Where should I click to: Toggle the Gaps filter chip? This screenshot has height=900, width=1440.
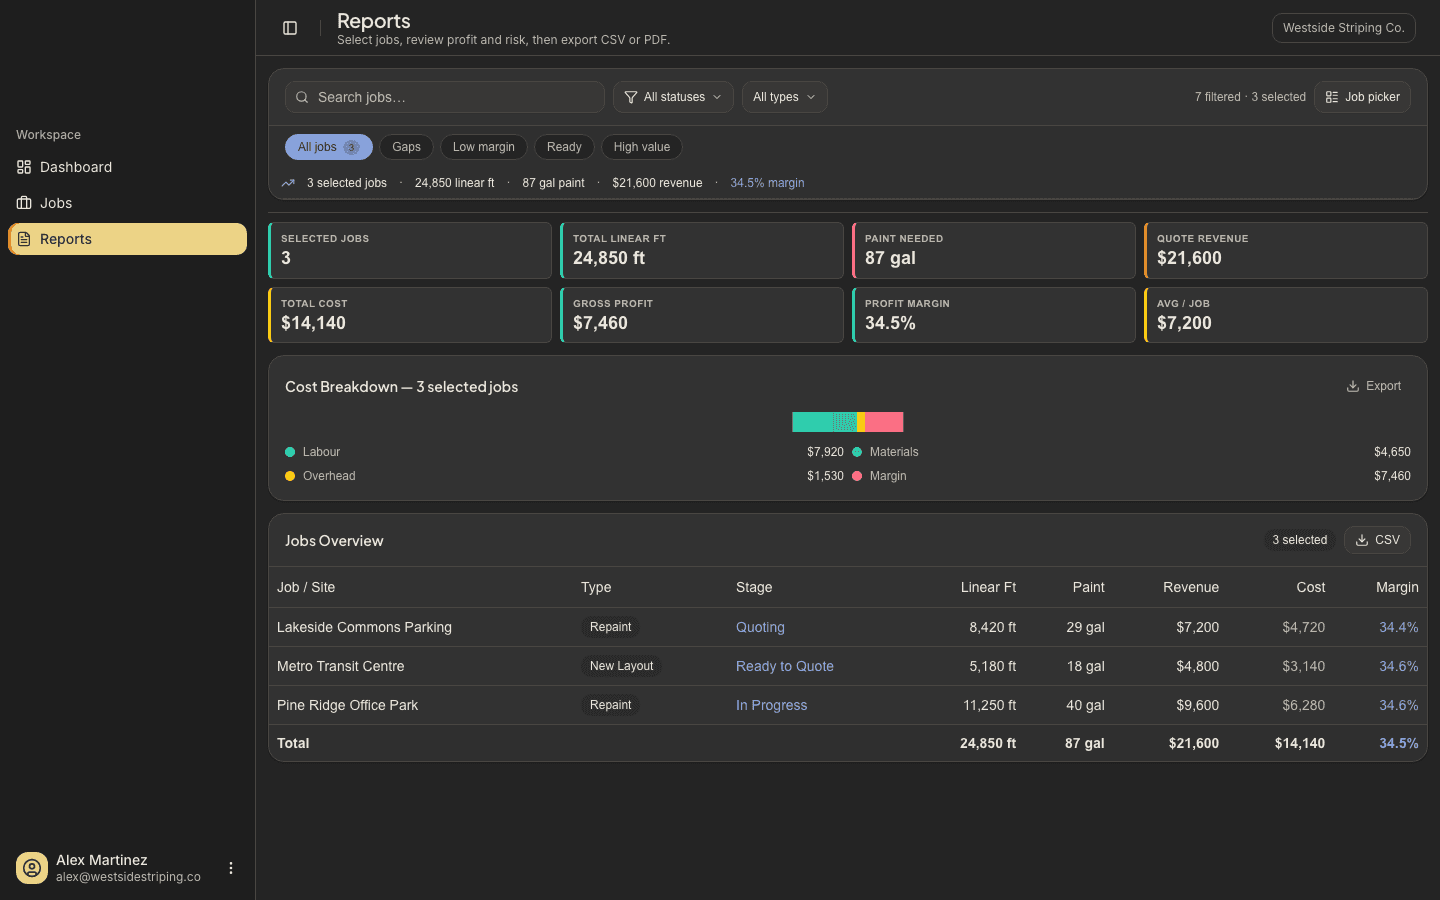(x=406, y=147)
